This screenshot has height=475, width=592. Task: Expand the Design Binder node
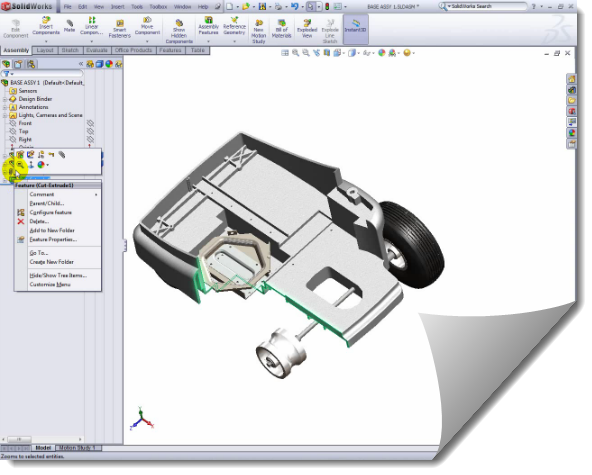coord(5,99)
